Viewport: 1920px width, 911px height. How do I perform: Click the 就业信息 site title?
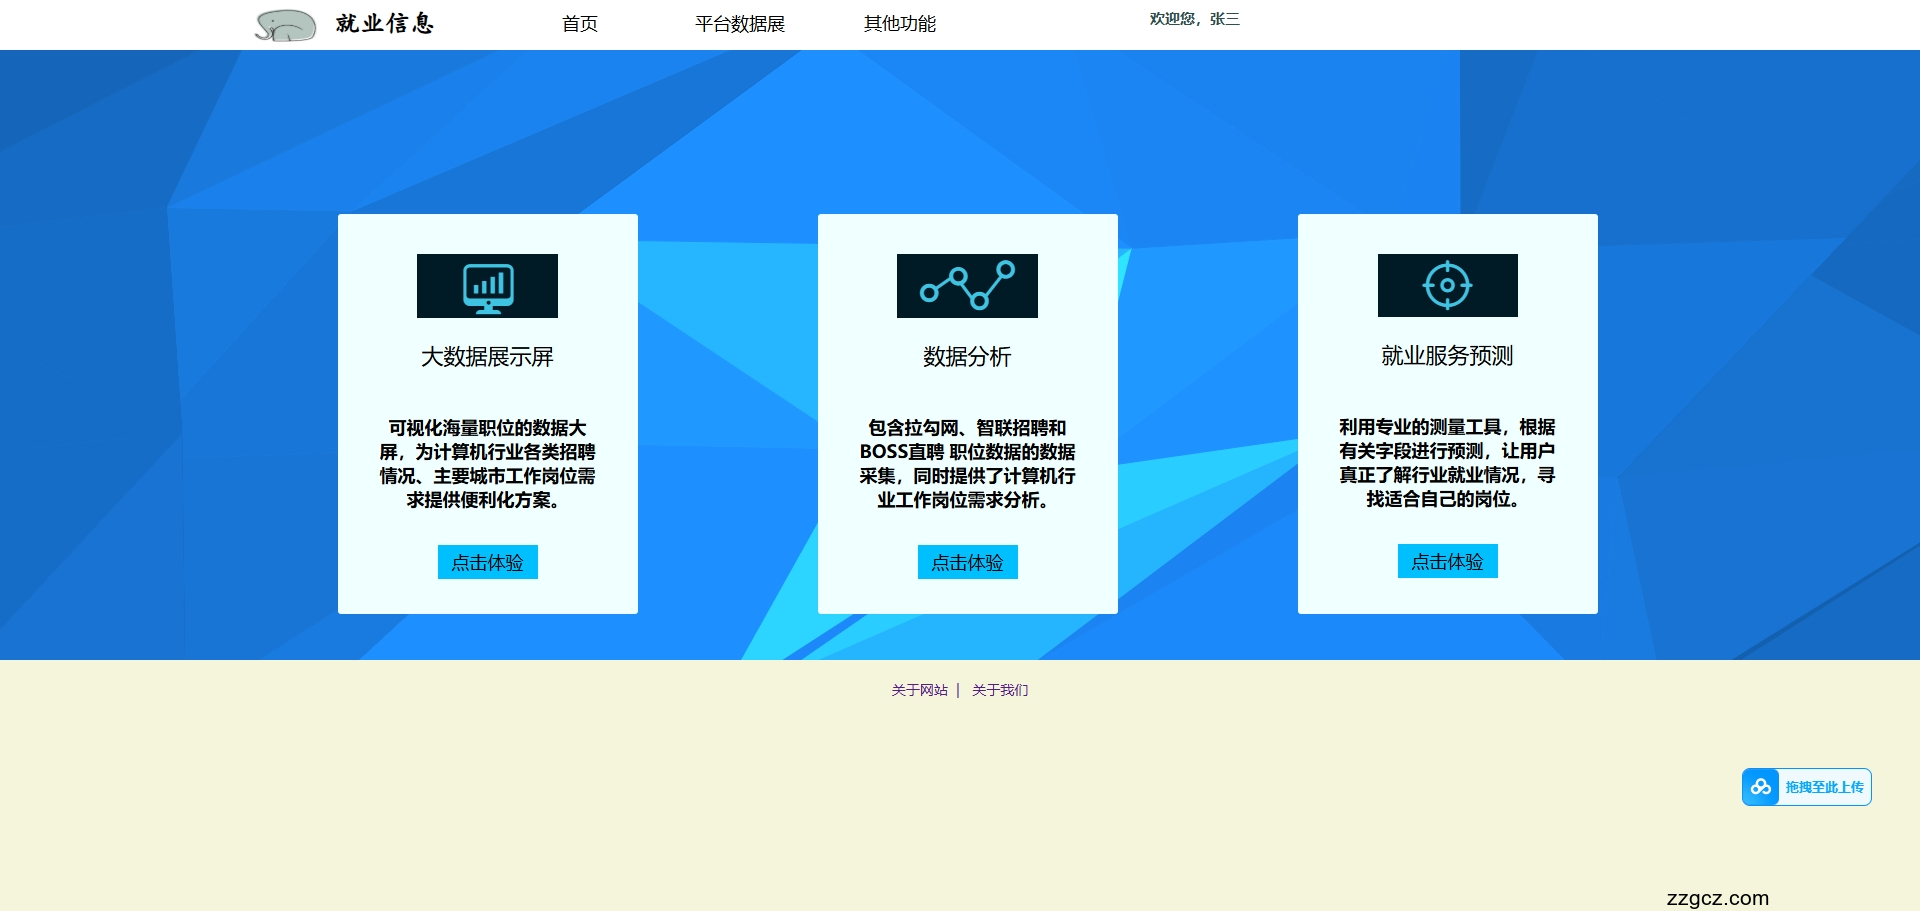tap(385, 25)
